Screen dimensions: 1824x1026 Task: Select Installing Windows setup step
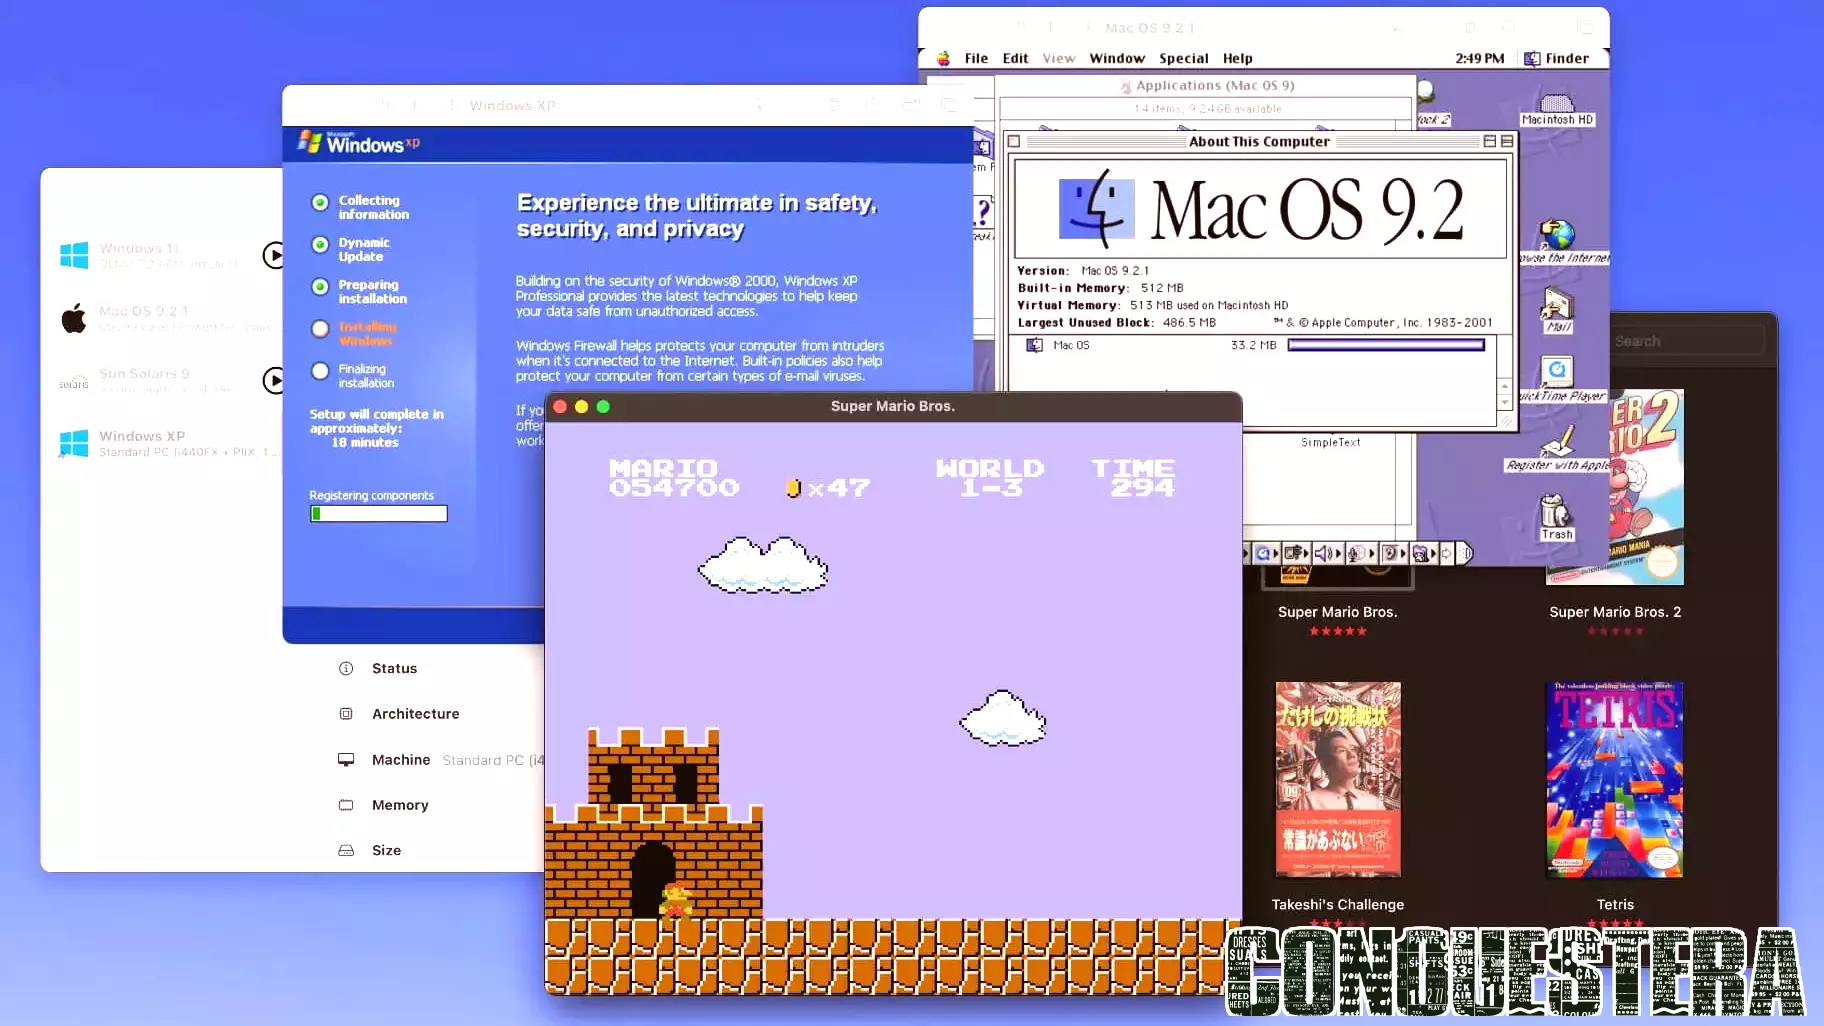pos(354,333)
